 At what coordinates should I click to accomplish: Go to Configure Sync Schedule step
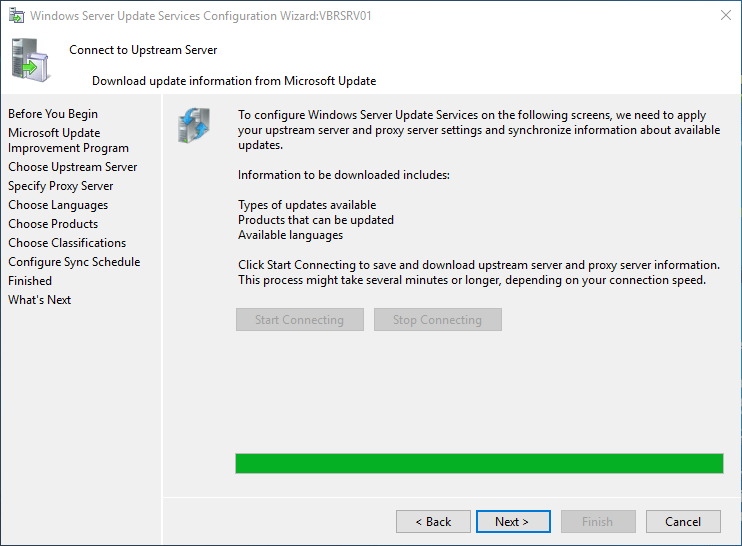point(74,262)
